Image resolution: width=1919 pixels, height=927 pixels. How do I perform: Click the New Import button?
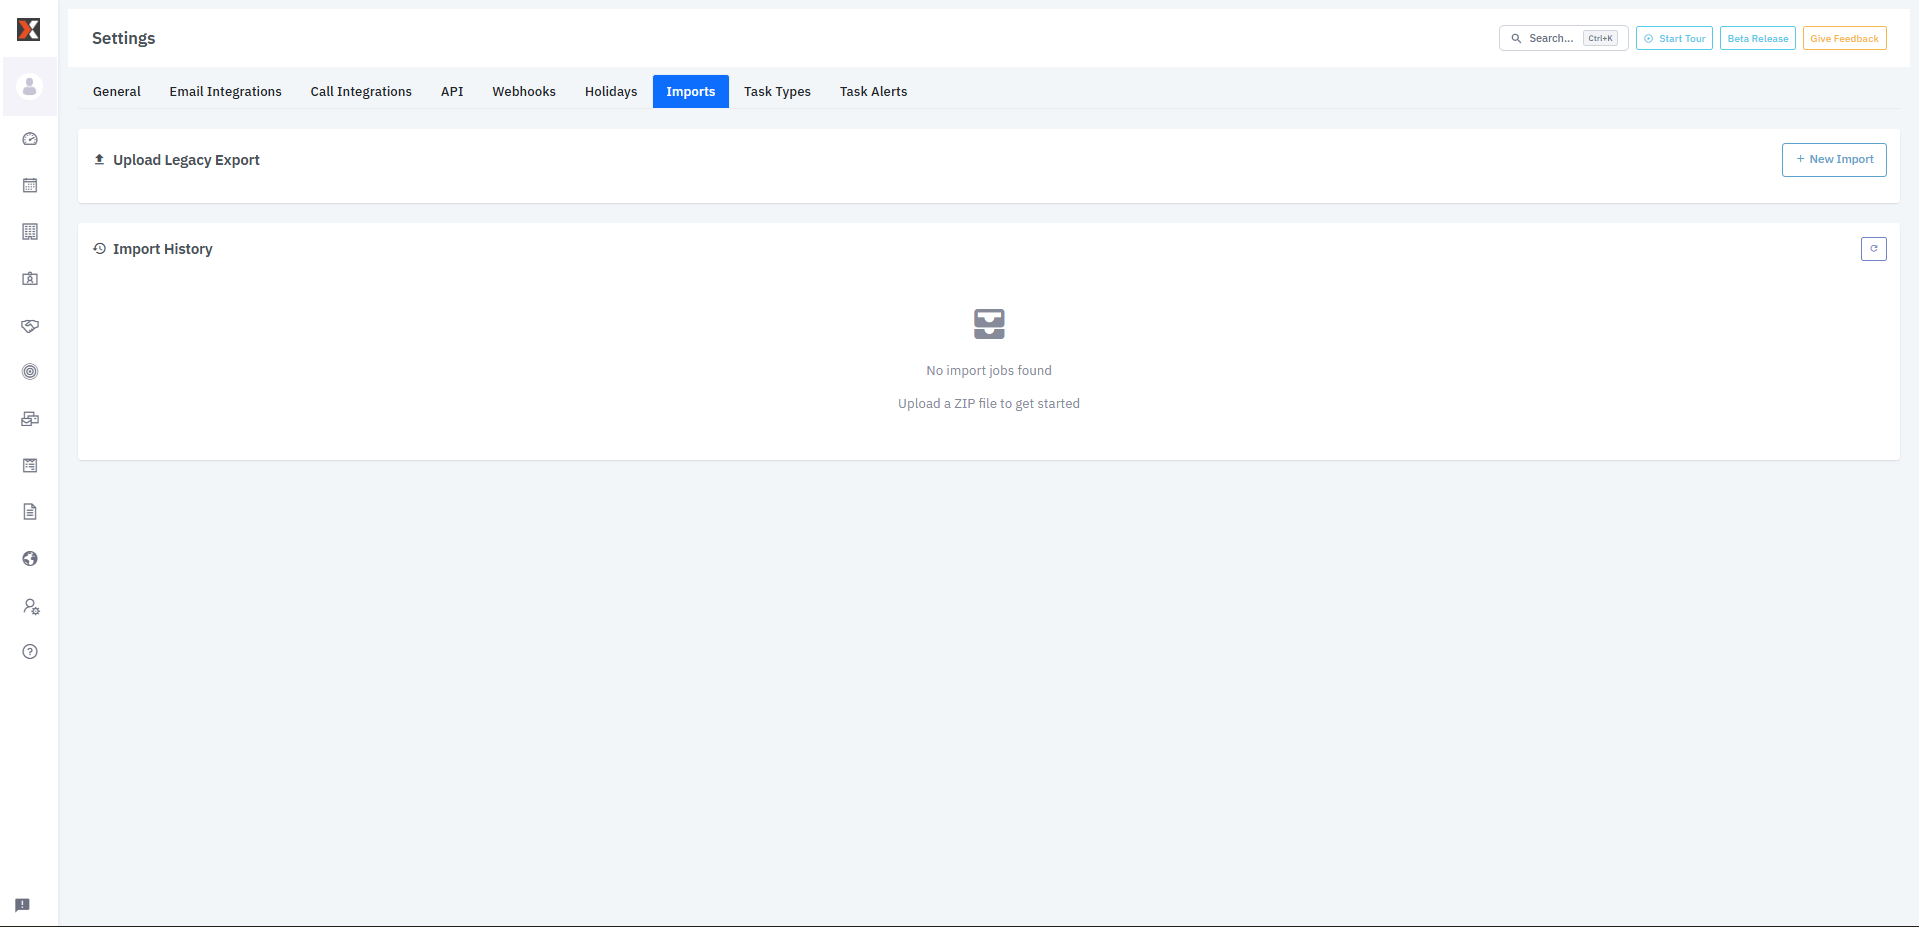tap(1833, 160)
